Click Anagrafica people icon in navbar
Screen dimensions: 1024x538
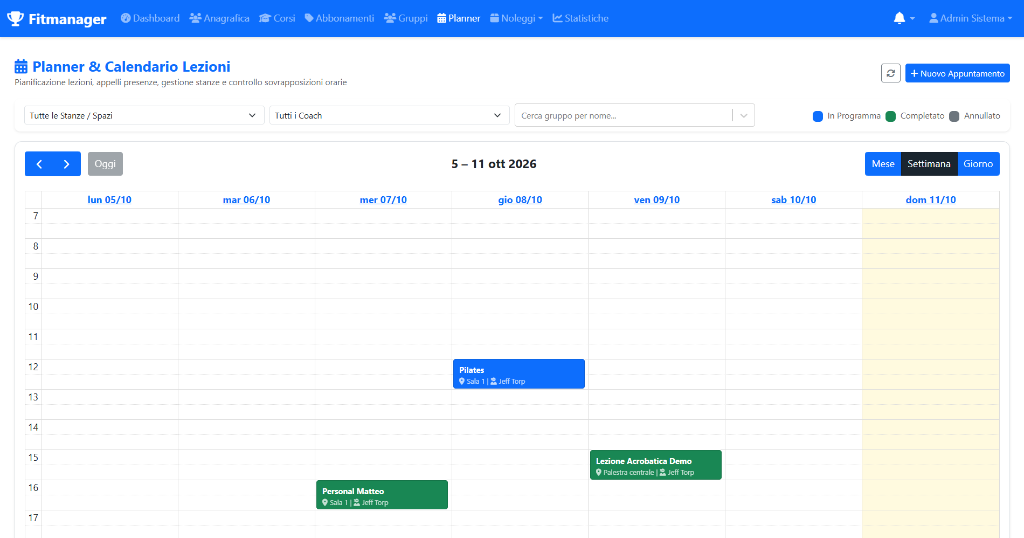click(195, 18)
